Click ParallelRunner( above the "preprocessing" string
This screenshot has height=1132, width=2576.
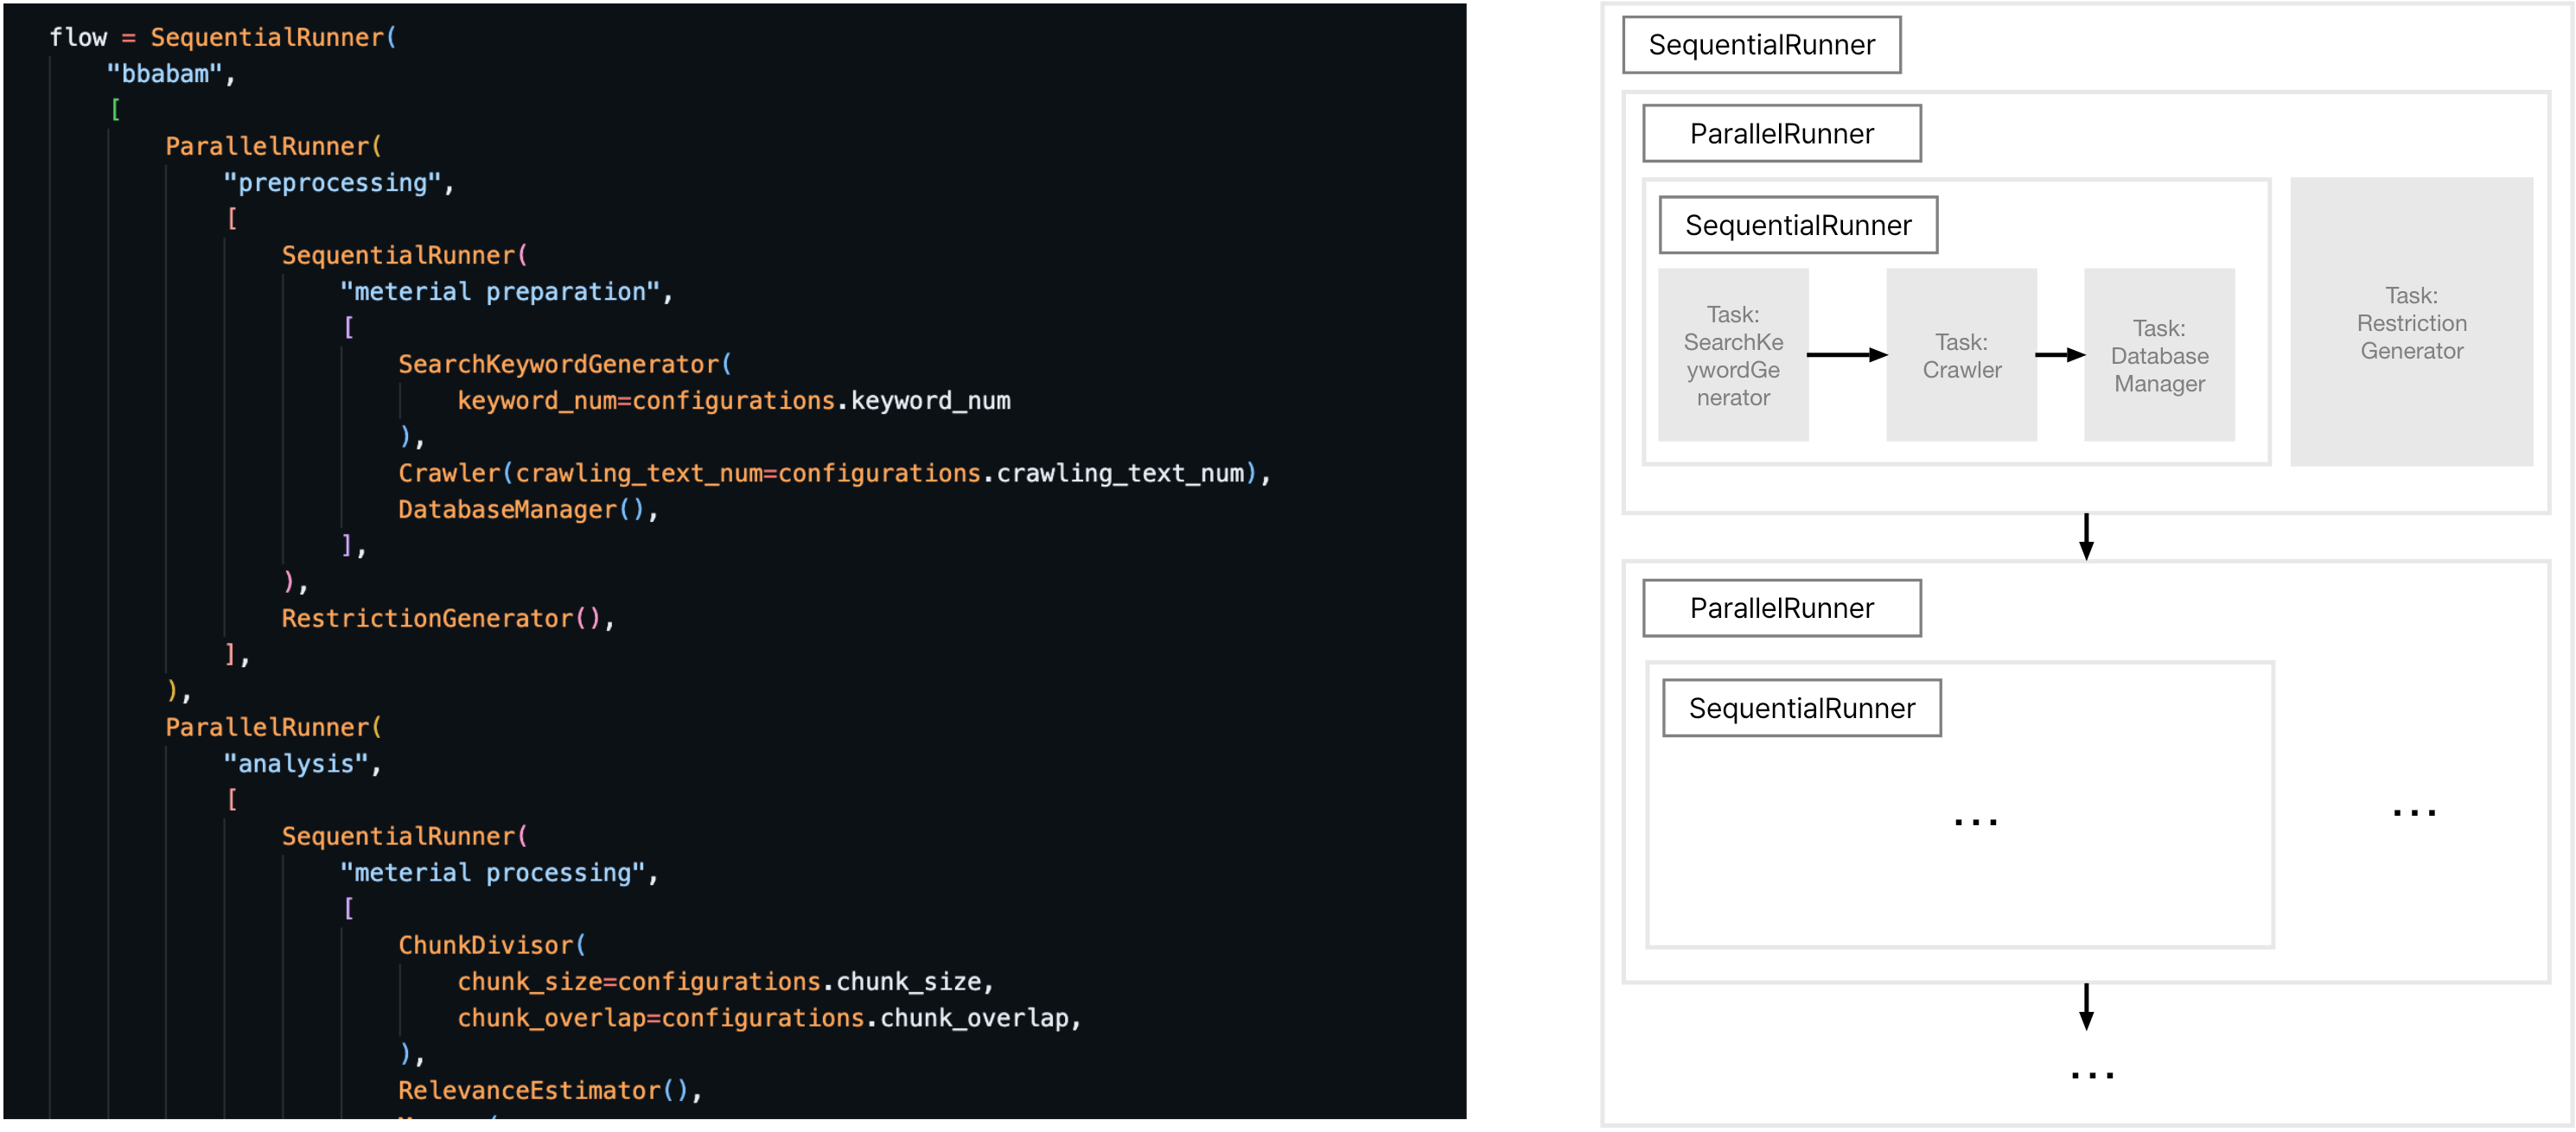273,147
